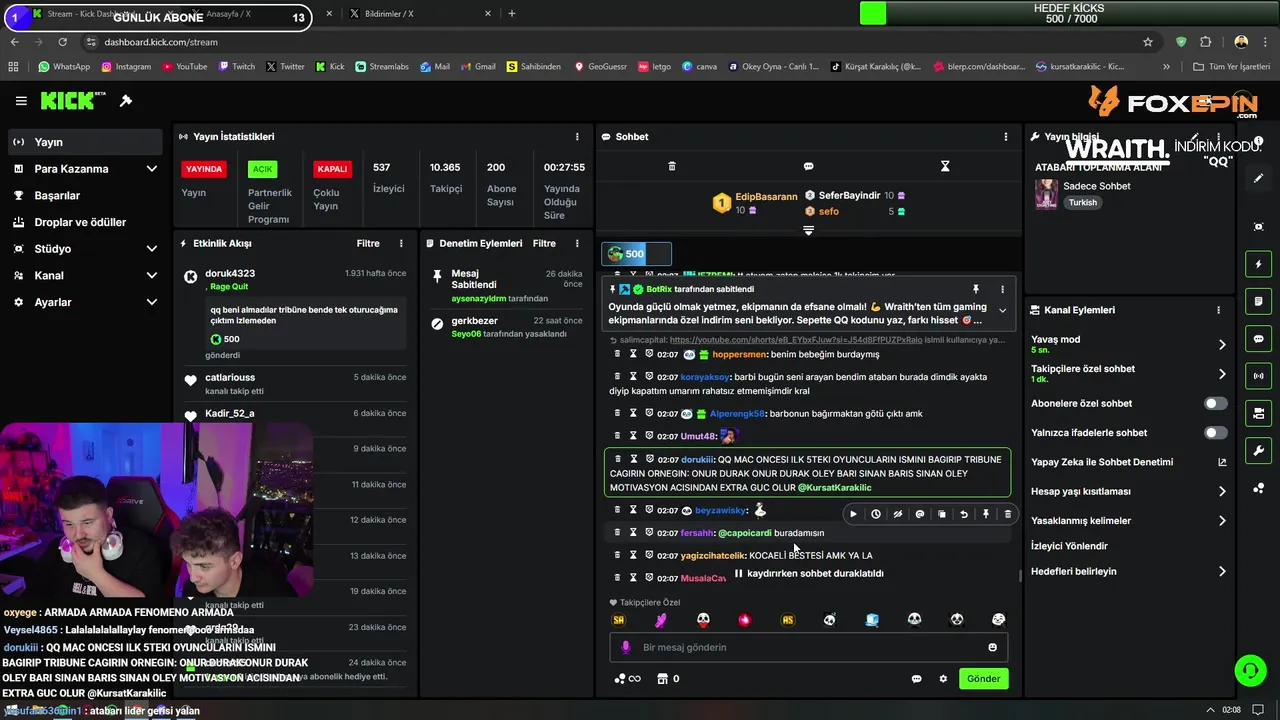Open chat settings gear beside Gönder
This screenshot has height=720, width=1280.
point(943,679)
